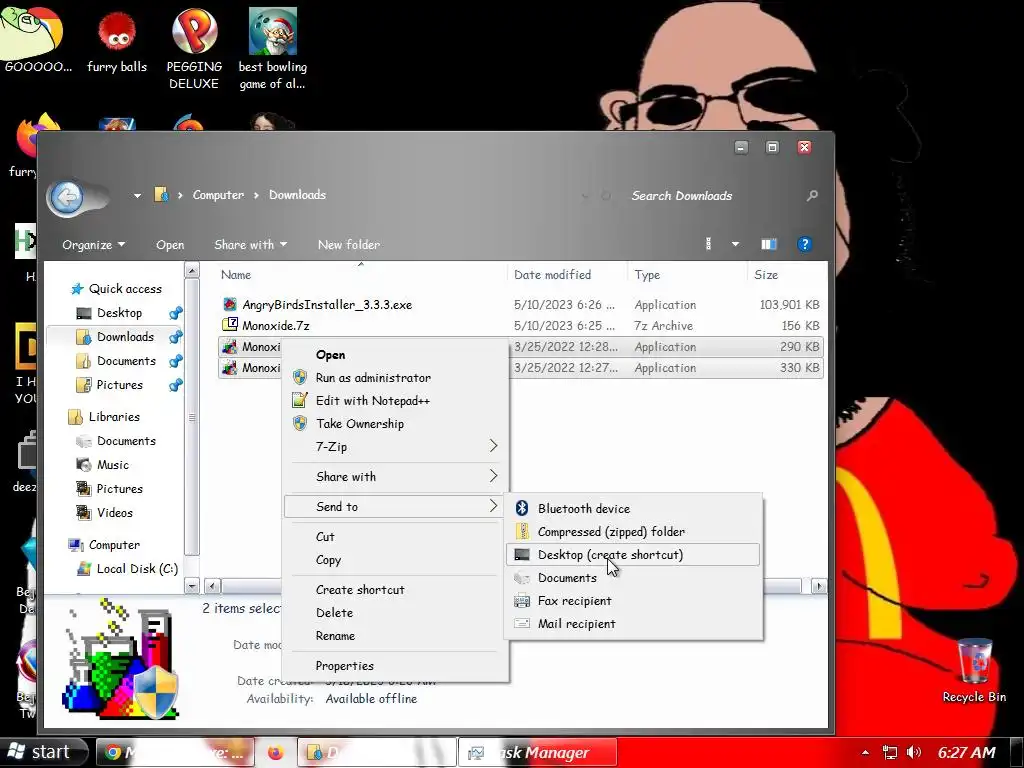This screenshot has height=768, width=1024.
Task: Click the network tray icon
Action: [889, 752]
